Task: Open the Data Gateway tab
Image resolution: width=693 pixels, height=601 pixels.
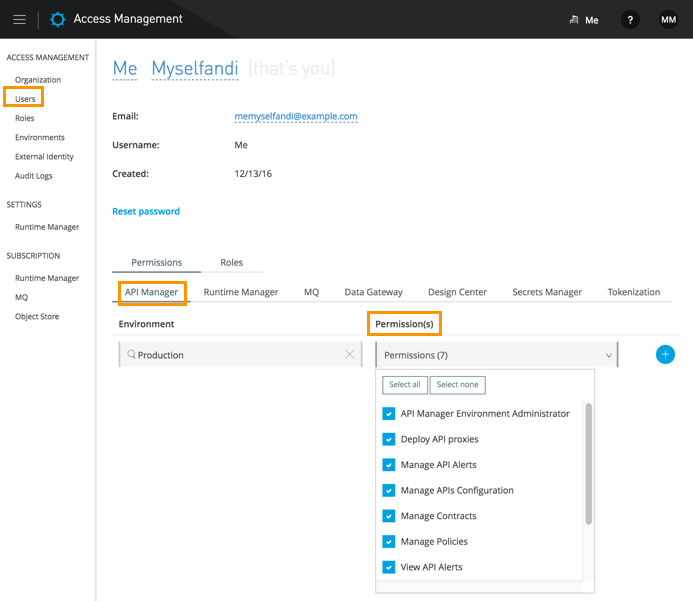Action: 373,292
